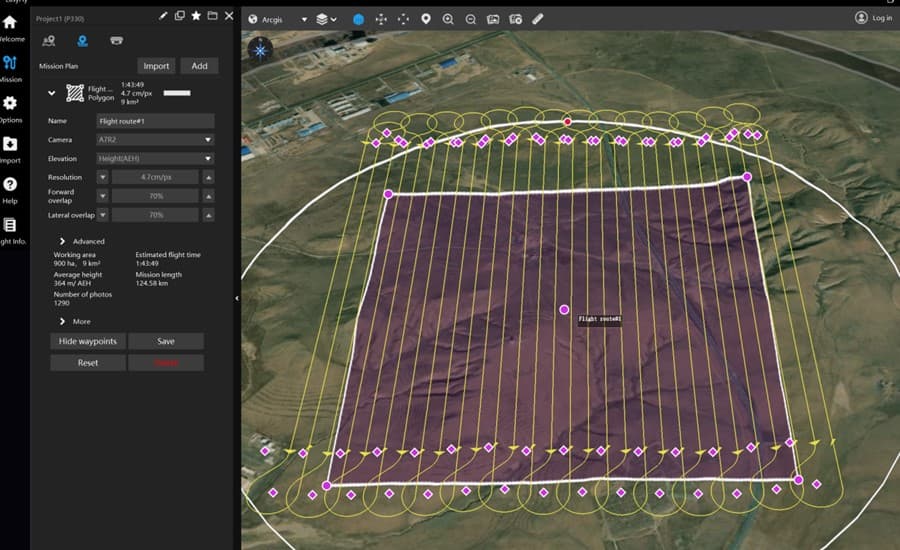This screenshot has width=900, height=550.
Task: Click the Flight route#1 name field
Action: pos(155,121)
